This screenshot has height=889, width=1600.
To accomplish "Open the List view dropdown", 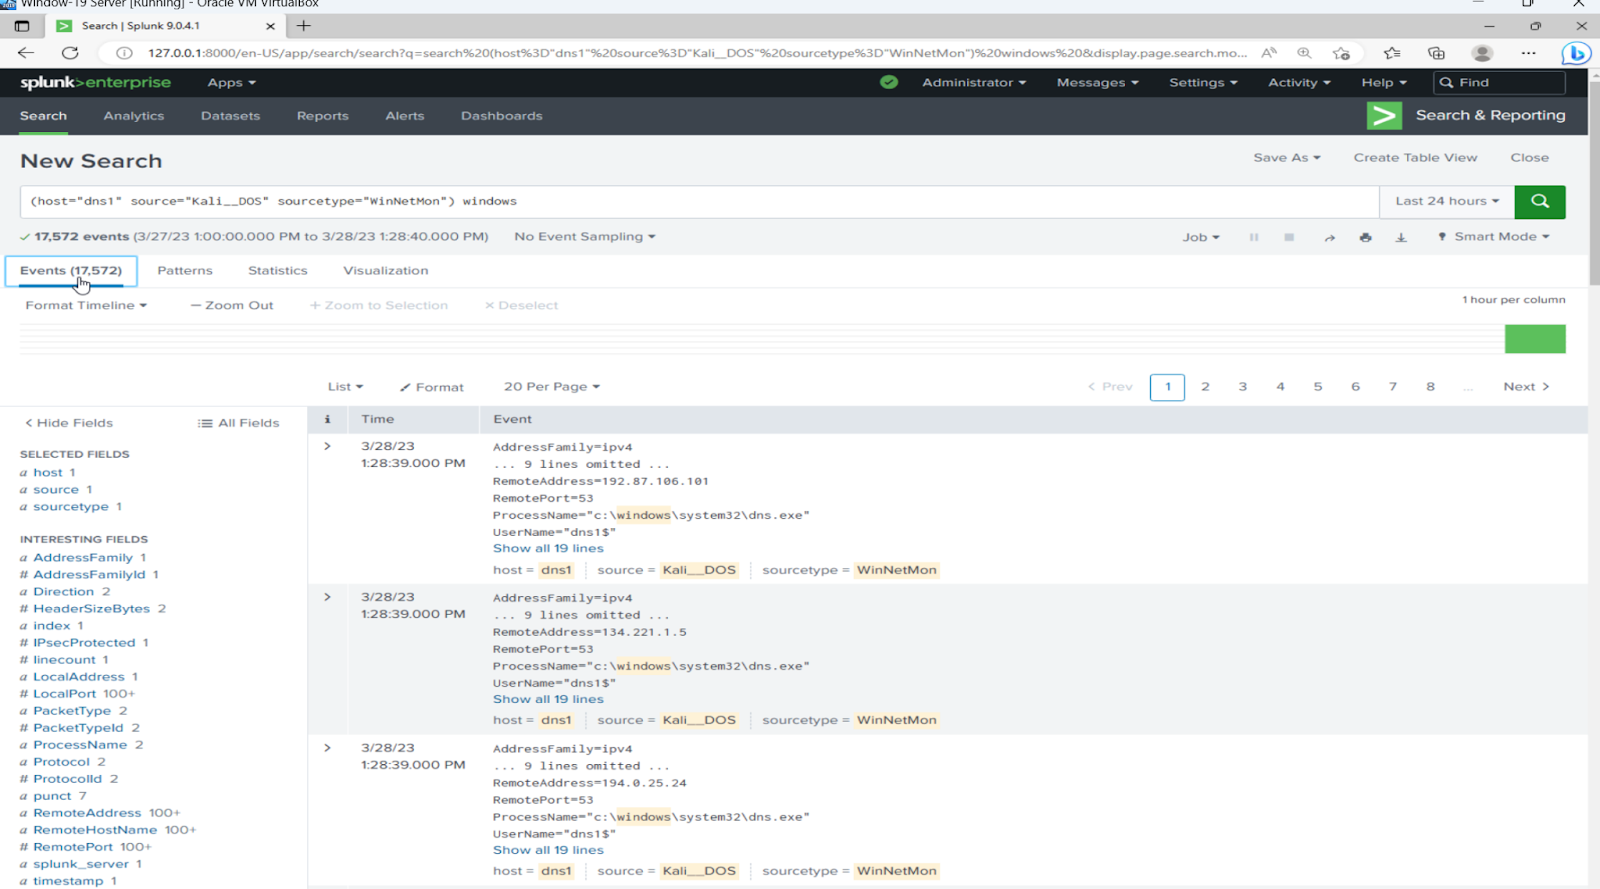I will coord(345,387).
